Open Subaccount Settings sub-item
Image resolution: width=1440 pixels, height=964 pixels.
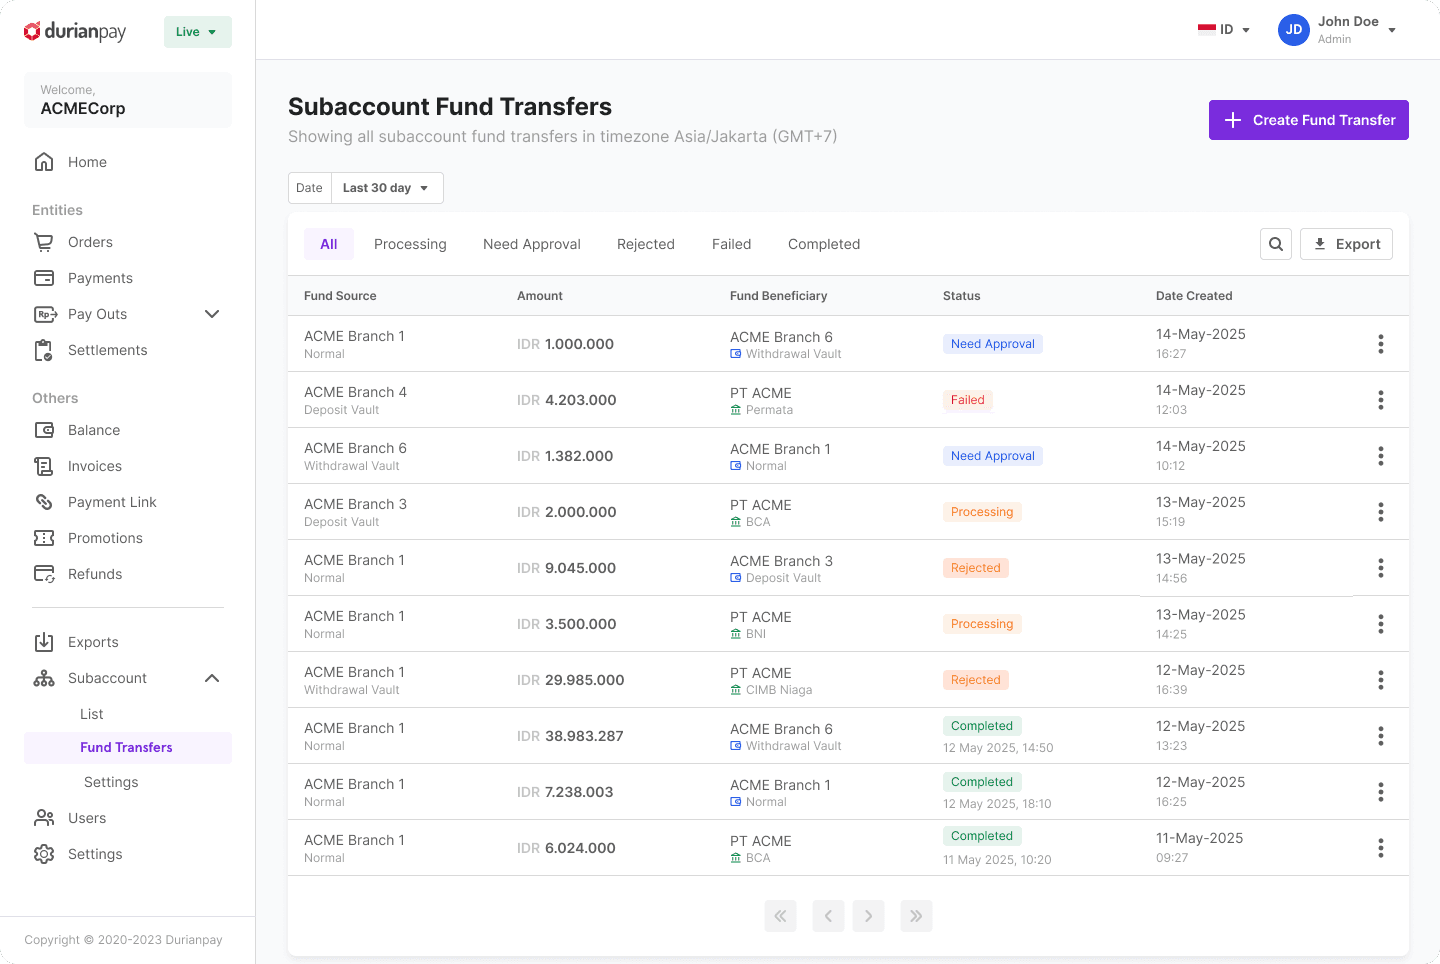point(111,782)
